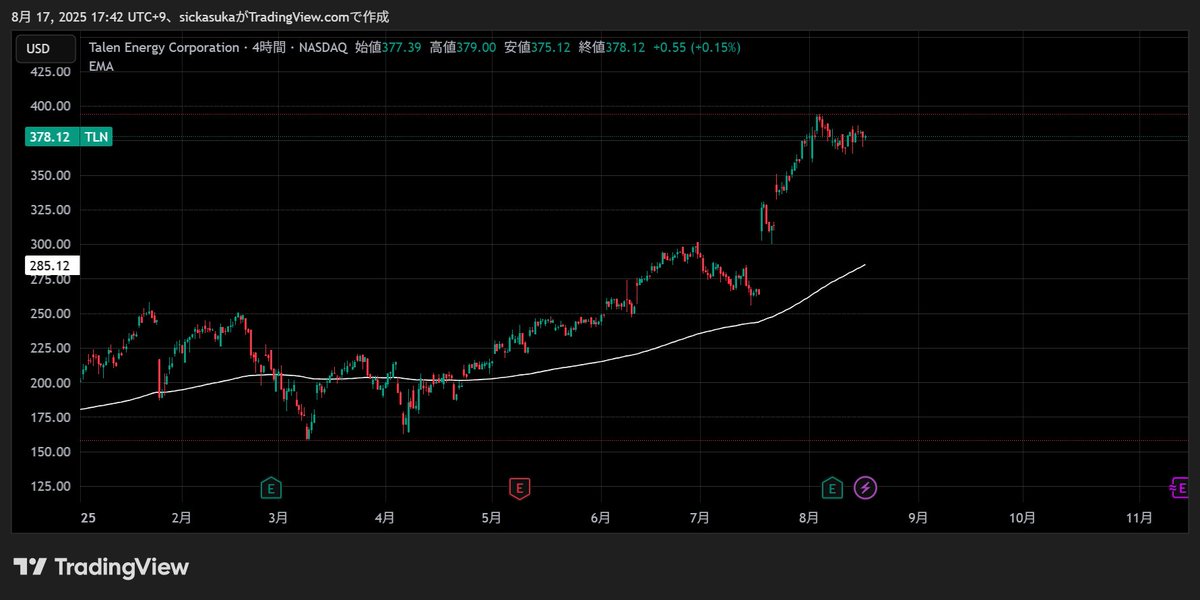Click the snapshot timestamp and author caption
This screenshot has height=600, width=1200.
pos(200,16)
